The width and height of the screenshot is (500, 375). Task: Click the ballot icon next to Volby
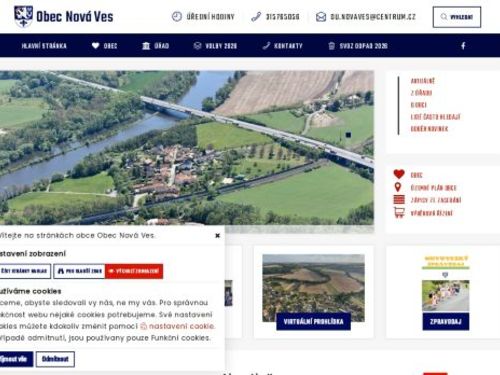[x=197, y=46]
